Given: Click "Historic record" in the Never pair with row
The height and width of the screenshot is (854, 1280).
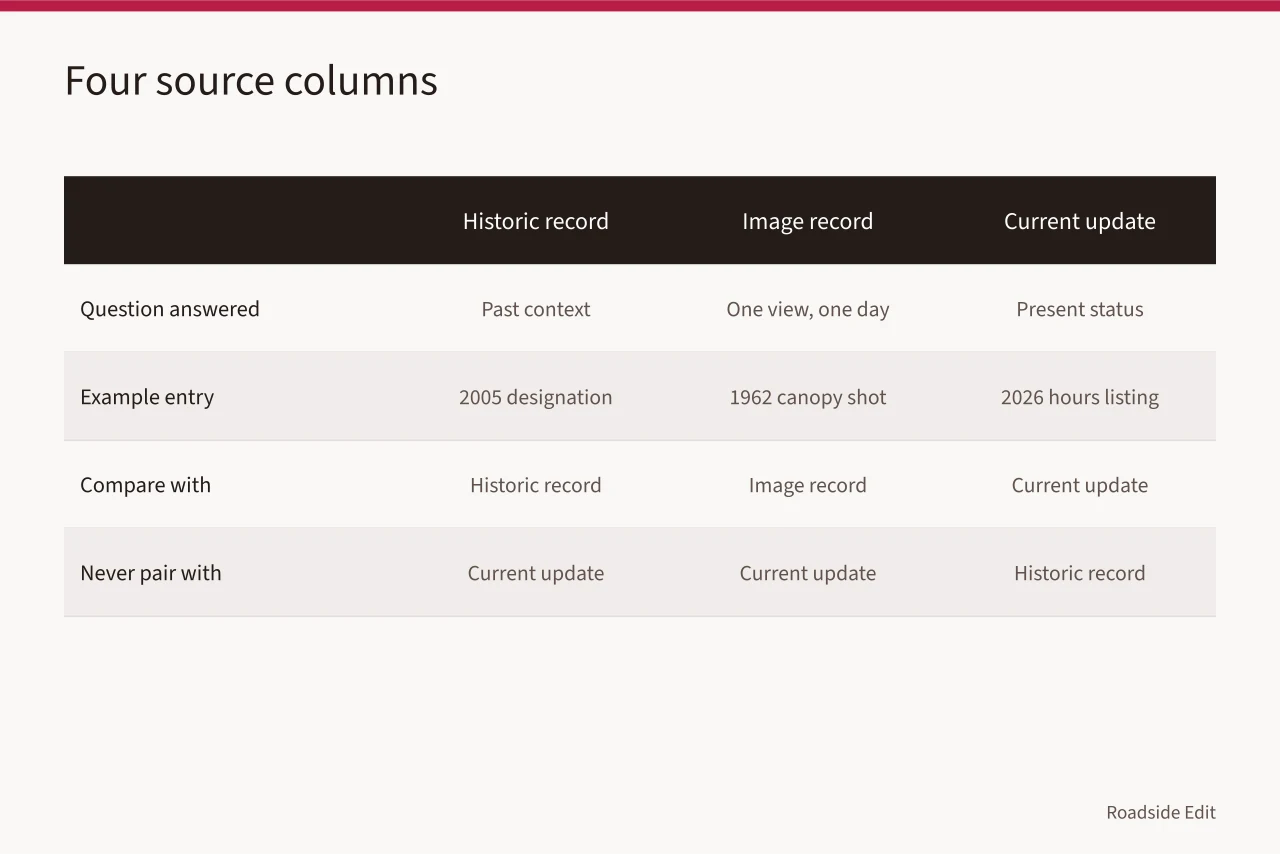Looking at the screenshot, I should click(x=1080, y=573).
